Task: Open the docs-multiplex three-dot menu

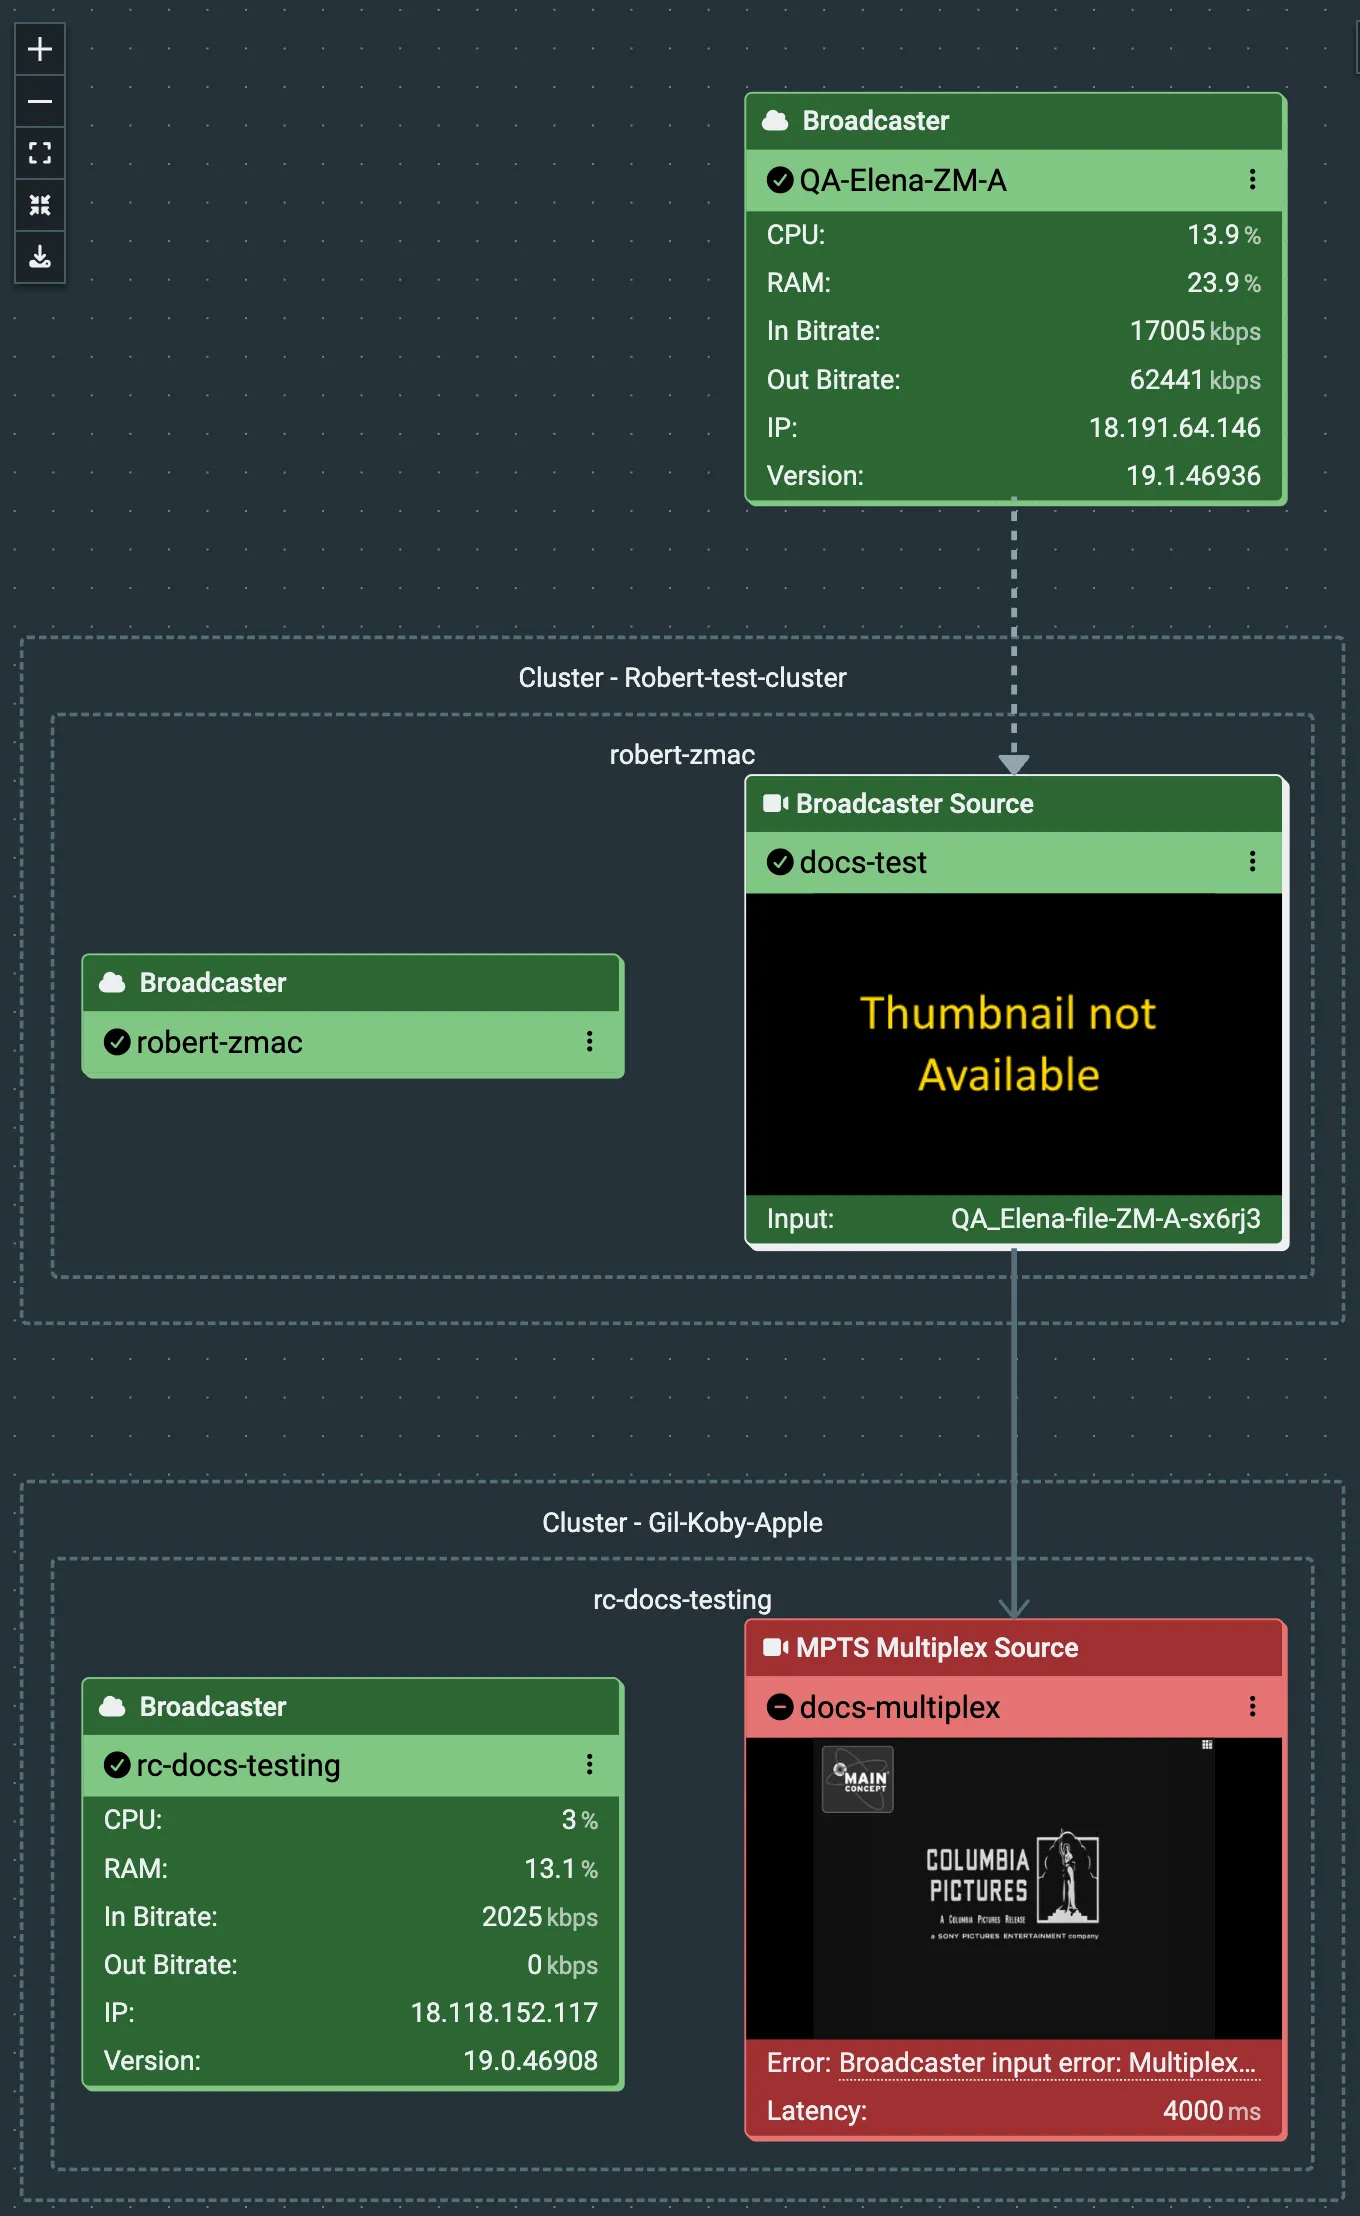Action: click(1252, 1707)
